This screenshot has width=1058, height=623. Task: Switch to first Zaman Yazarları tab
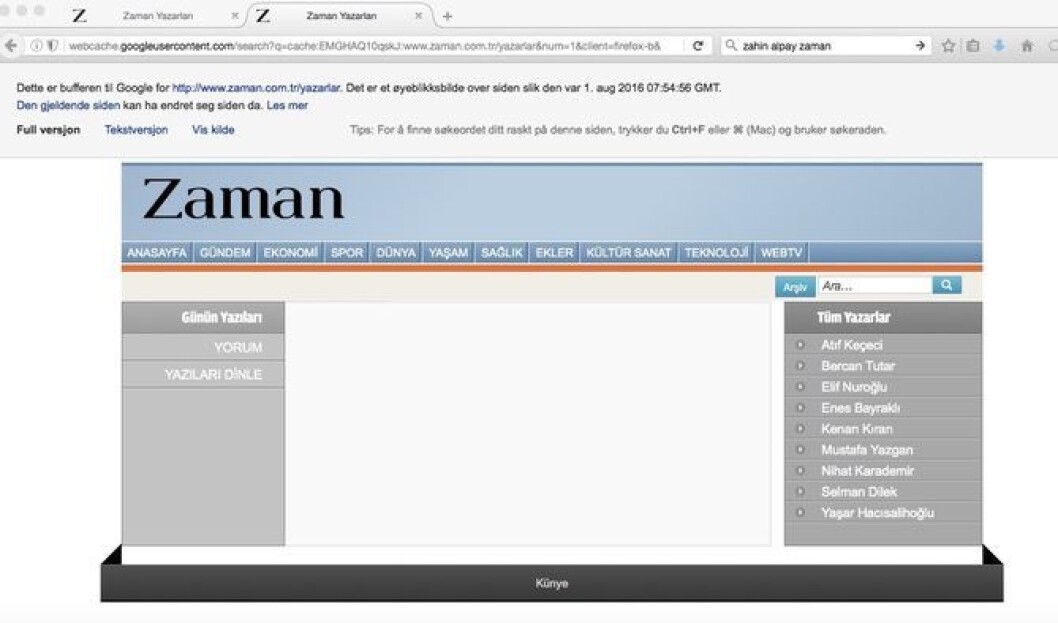(x=157, y=16)
